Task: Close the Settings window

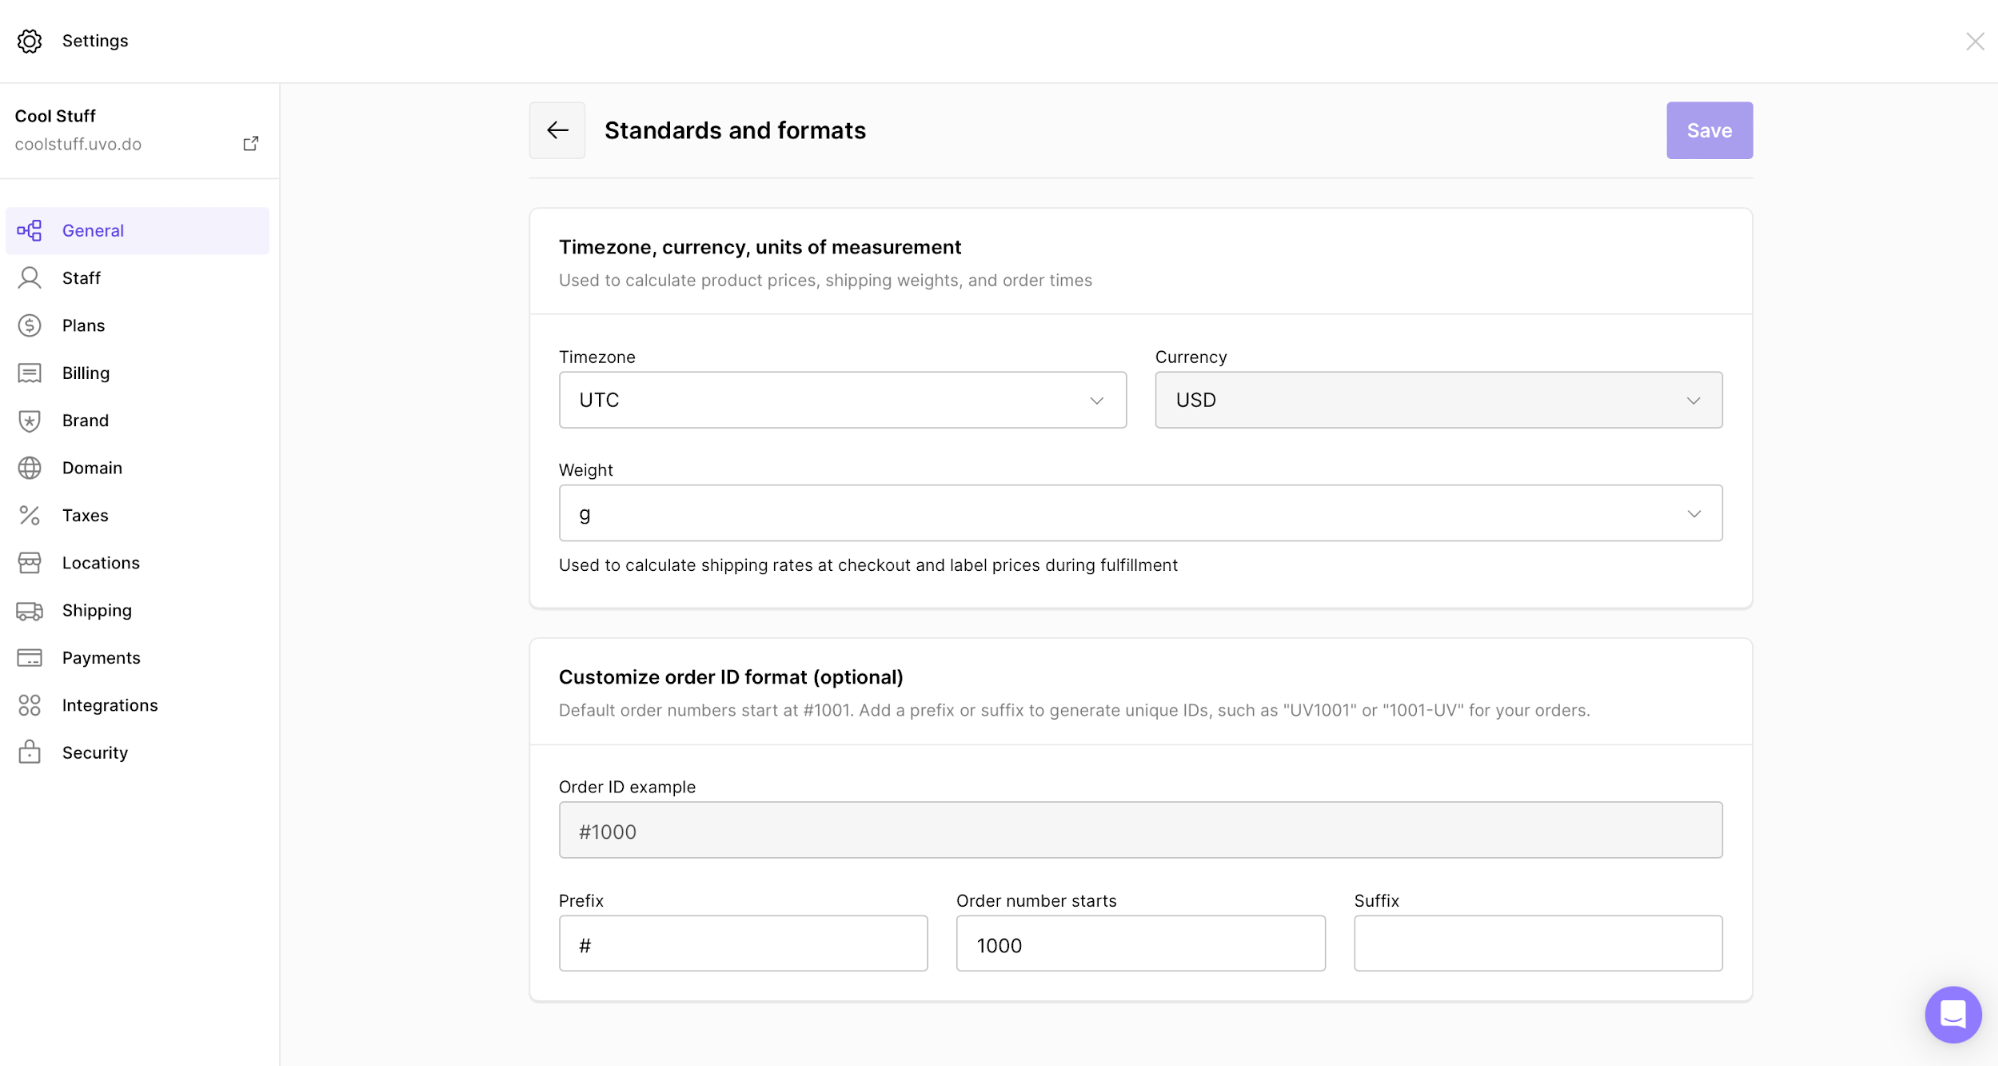Action: (1974, 41)
